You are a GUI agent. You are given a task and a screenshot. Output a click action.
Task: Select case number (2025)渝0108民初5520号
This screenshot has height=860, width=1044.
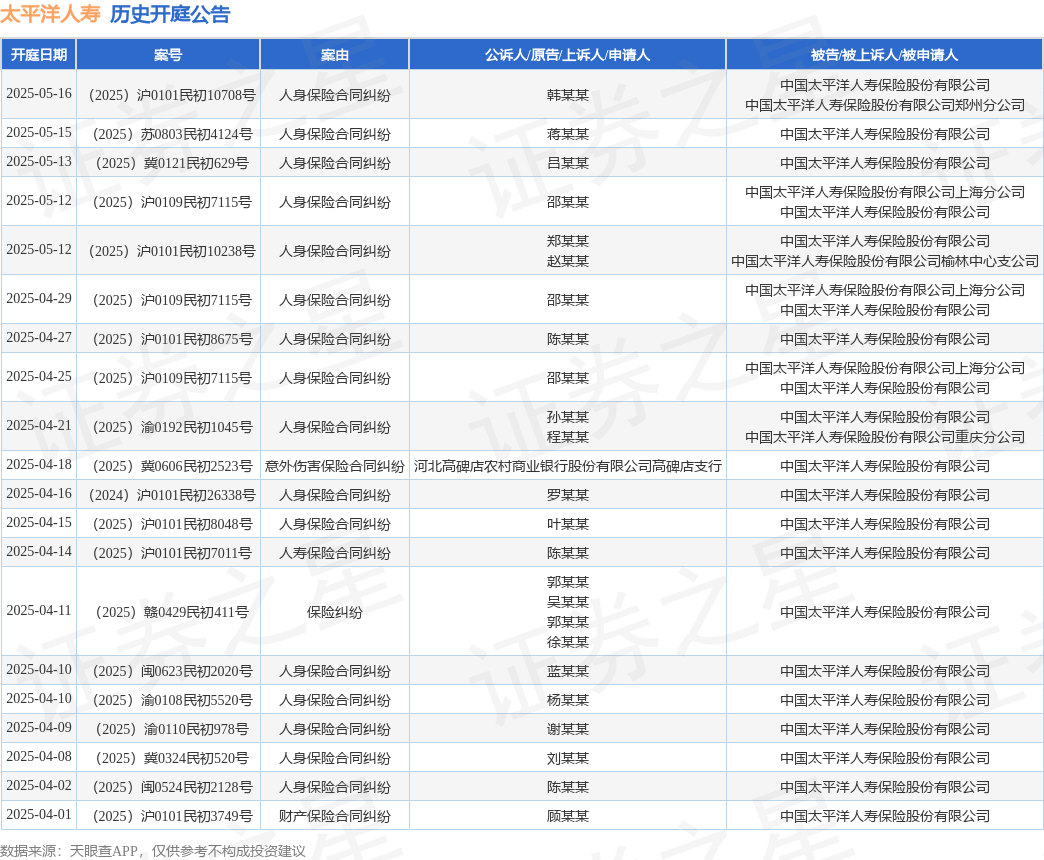point(172,700)
